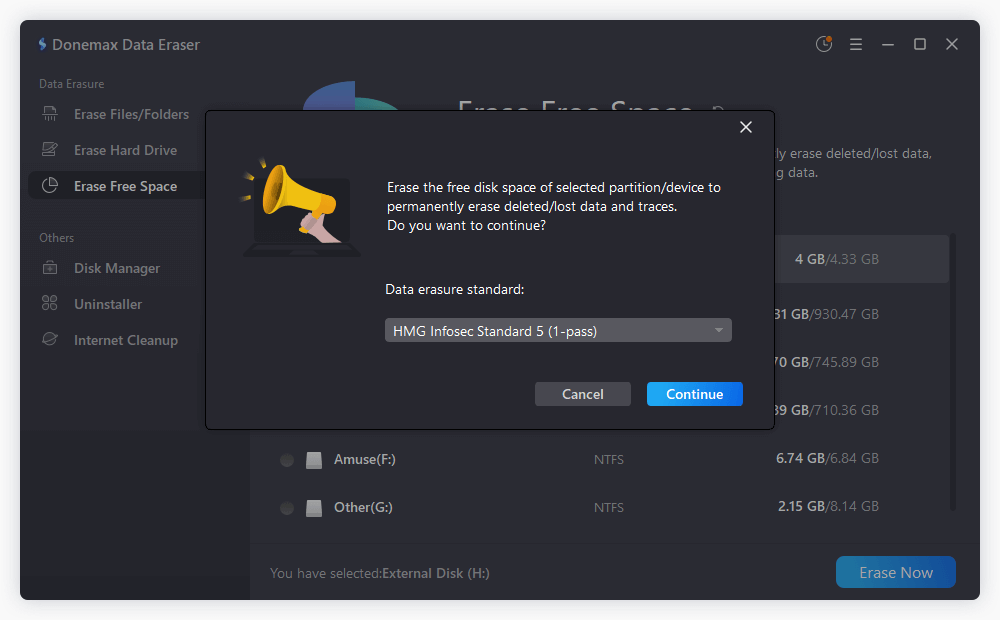
Task: Click the 745.89 GB size value
Action: (x=844, y=362)
